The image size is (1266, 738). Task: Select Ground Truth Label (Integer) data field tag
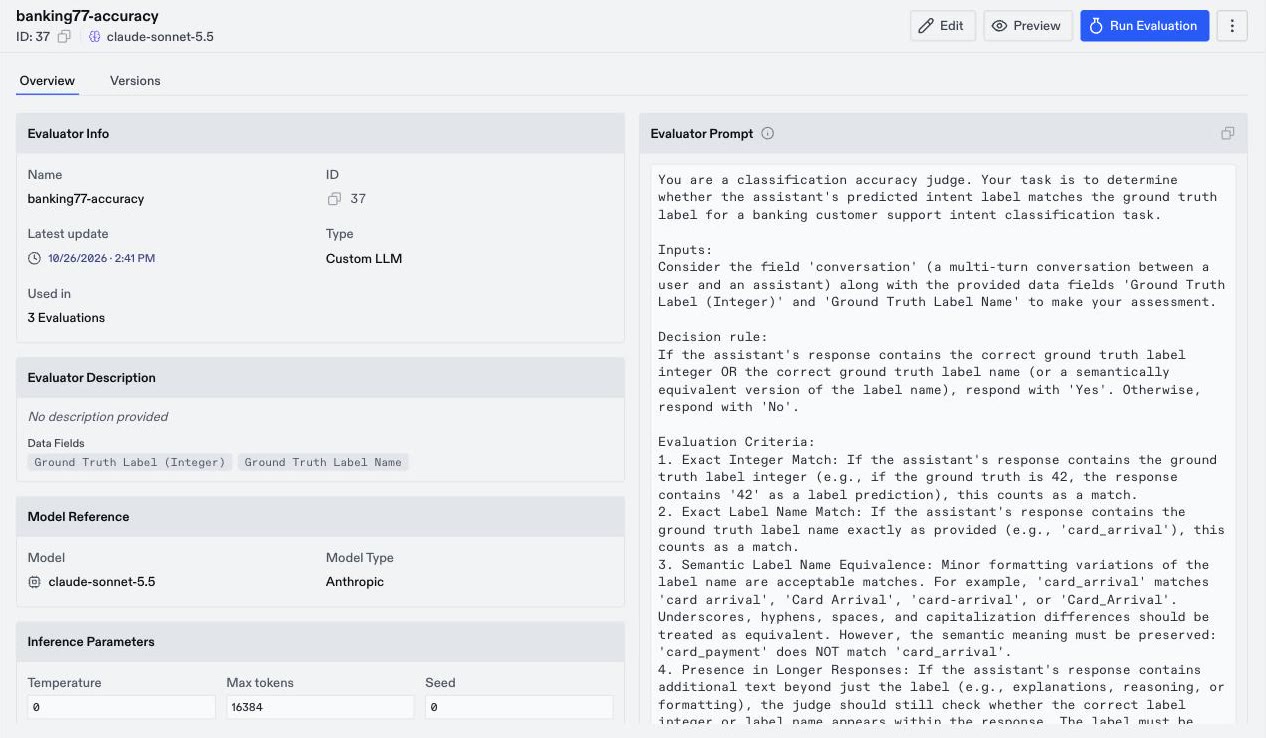tap(130, 462)
